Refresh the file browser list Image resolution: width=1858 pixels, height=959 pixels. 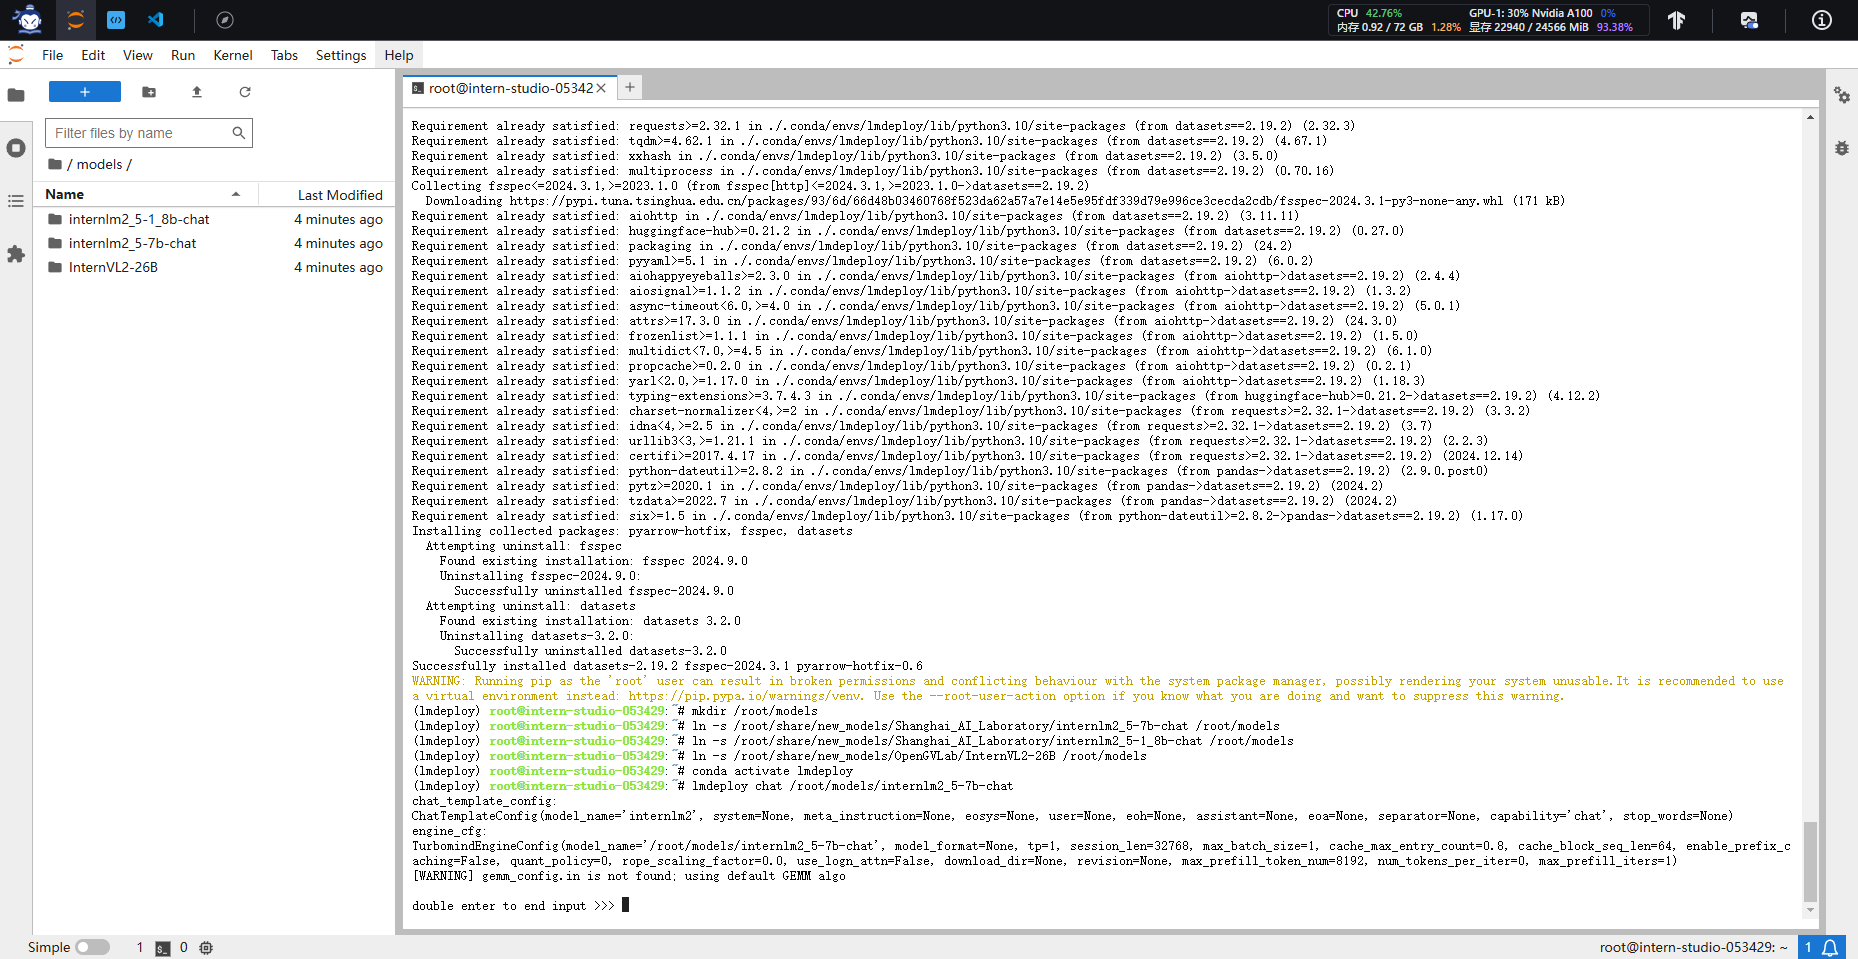pos(245,92)
